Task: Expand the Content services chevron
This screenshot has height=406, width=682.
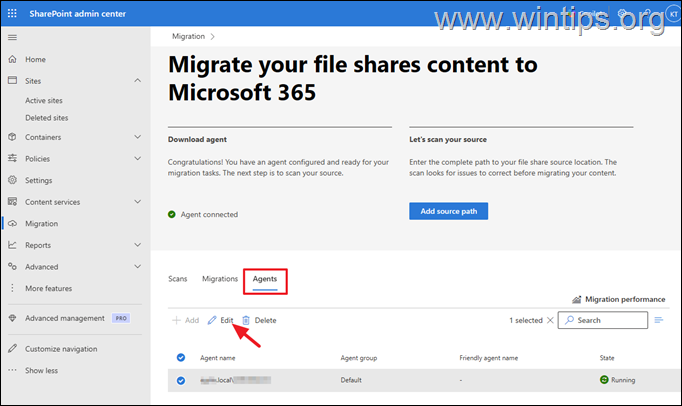Action: coord(137,201)
